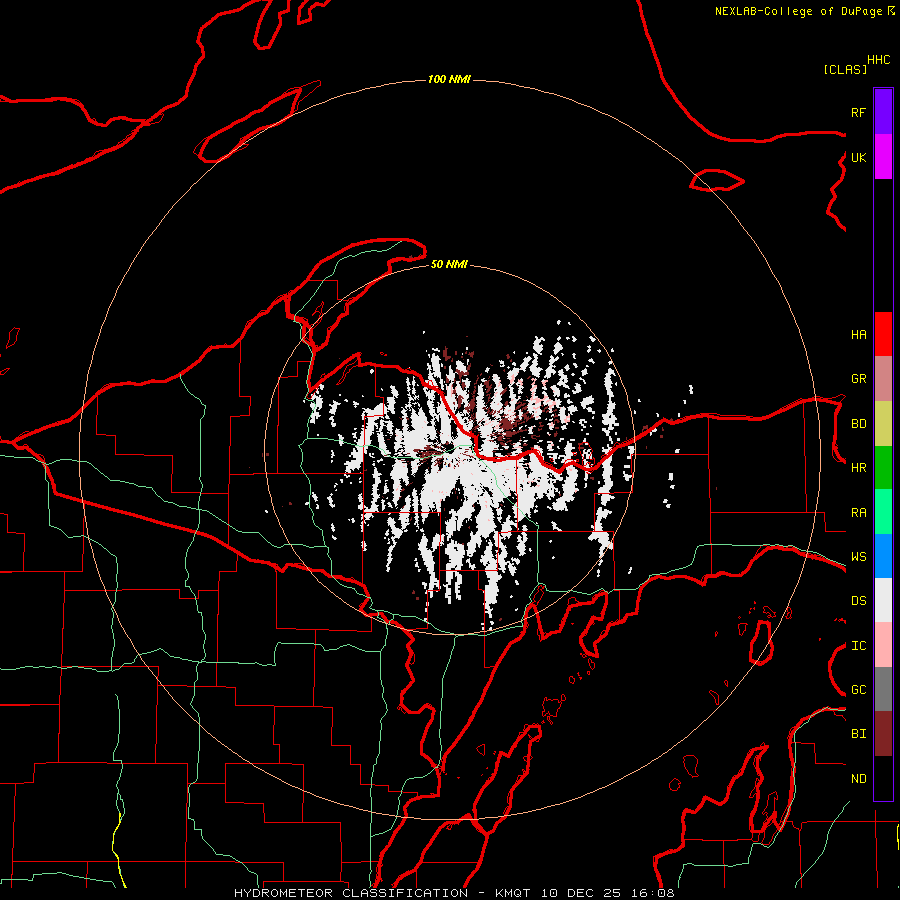
Task: Click the HA red legend swatch
Action: point(883,334)
